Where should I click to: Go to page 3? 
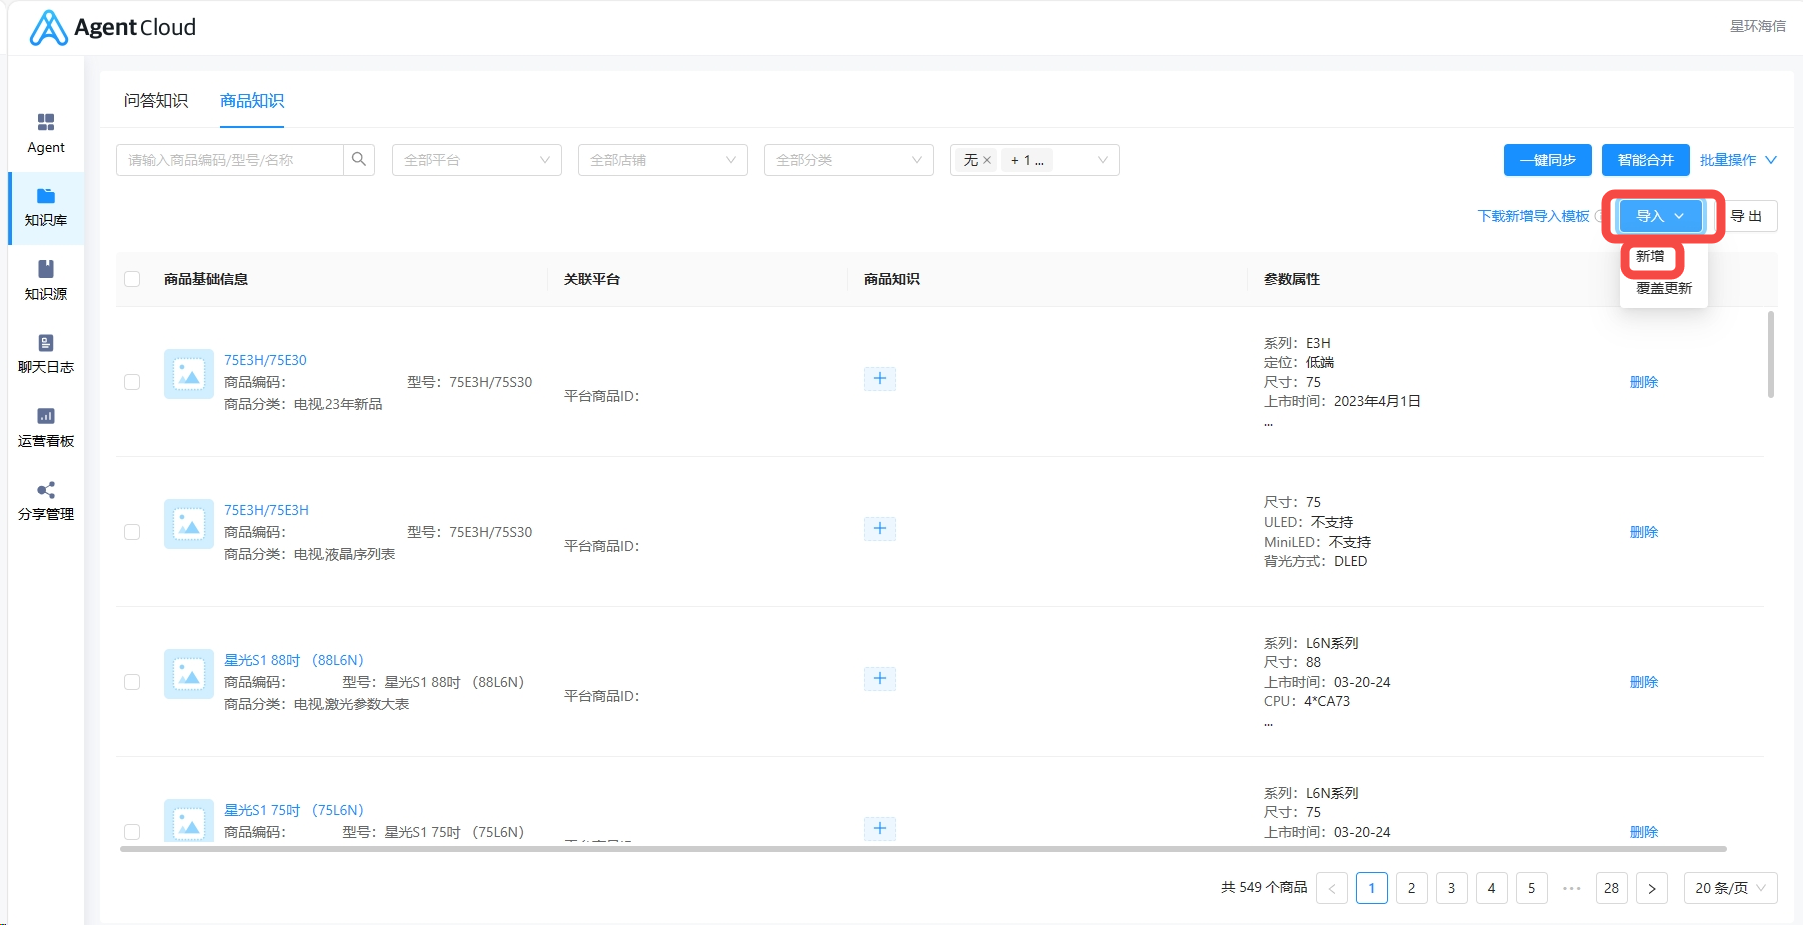(1452, 888)
